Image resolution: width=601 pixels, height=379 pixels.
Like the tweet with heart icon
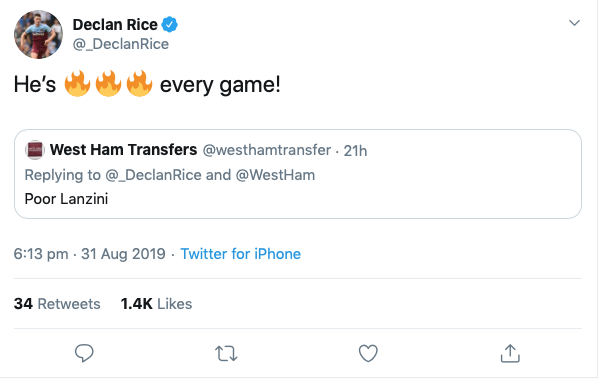368,353
